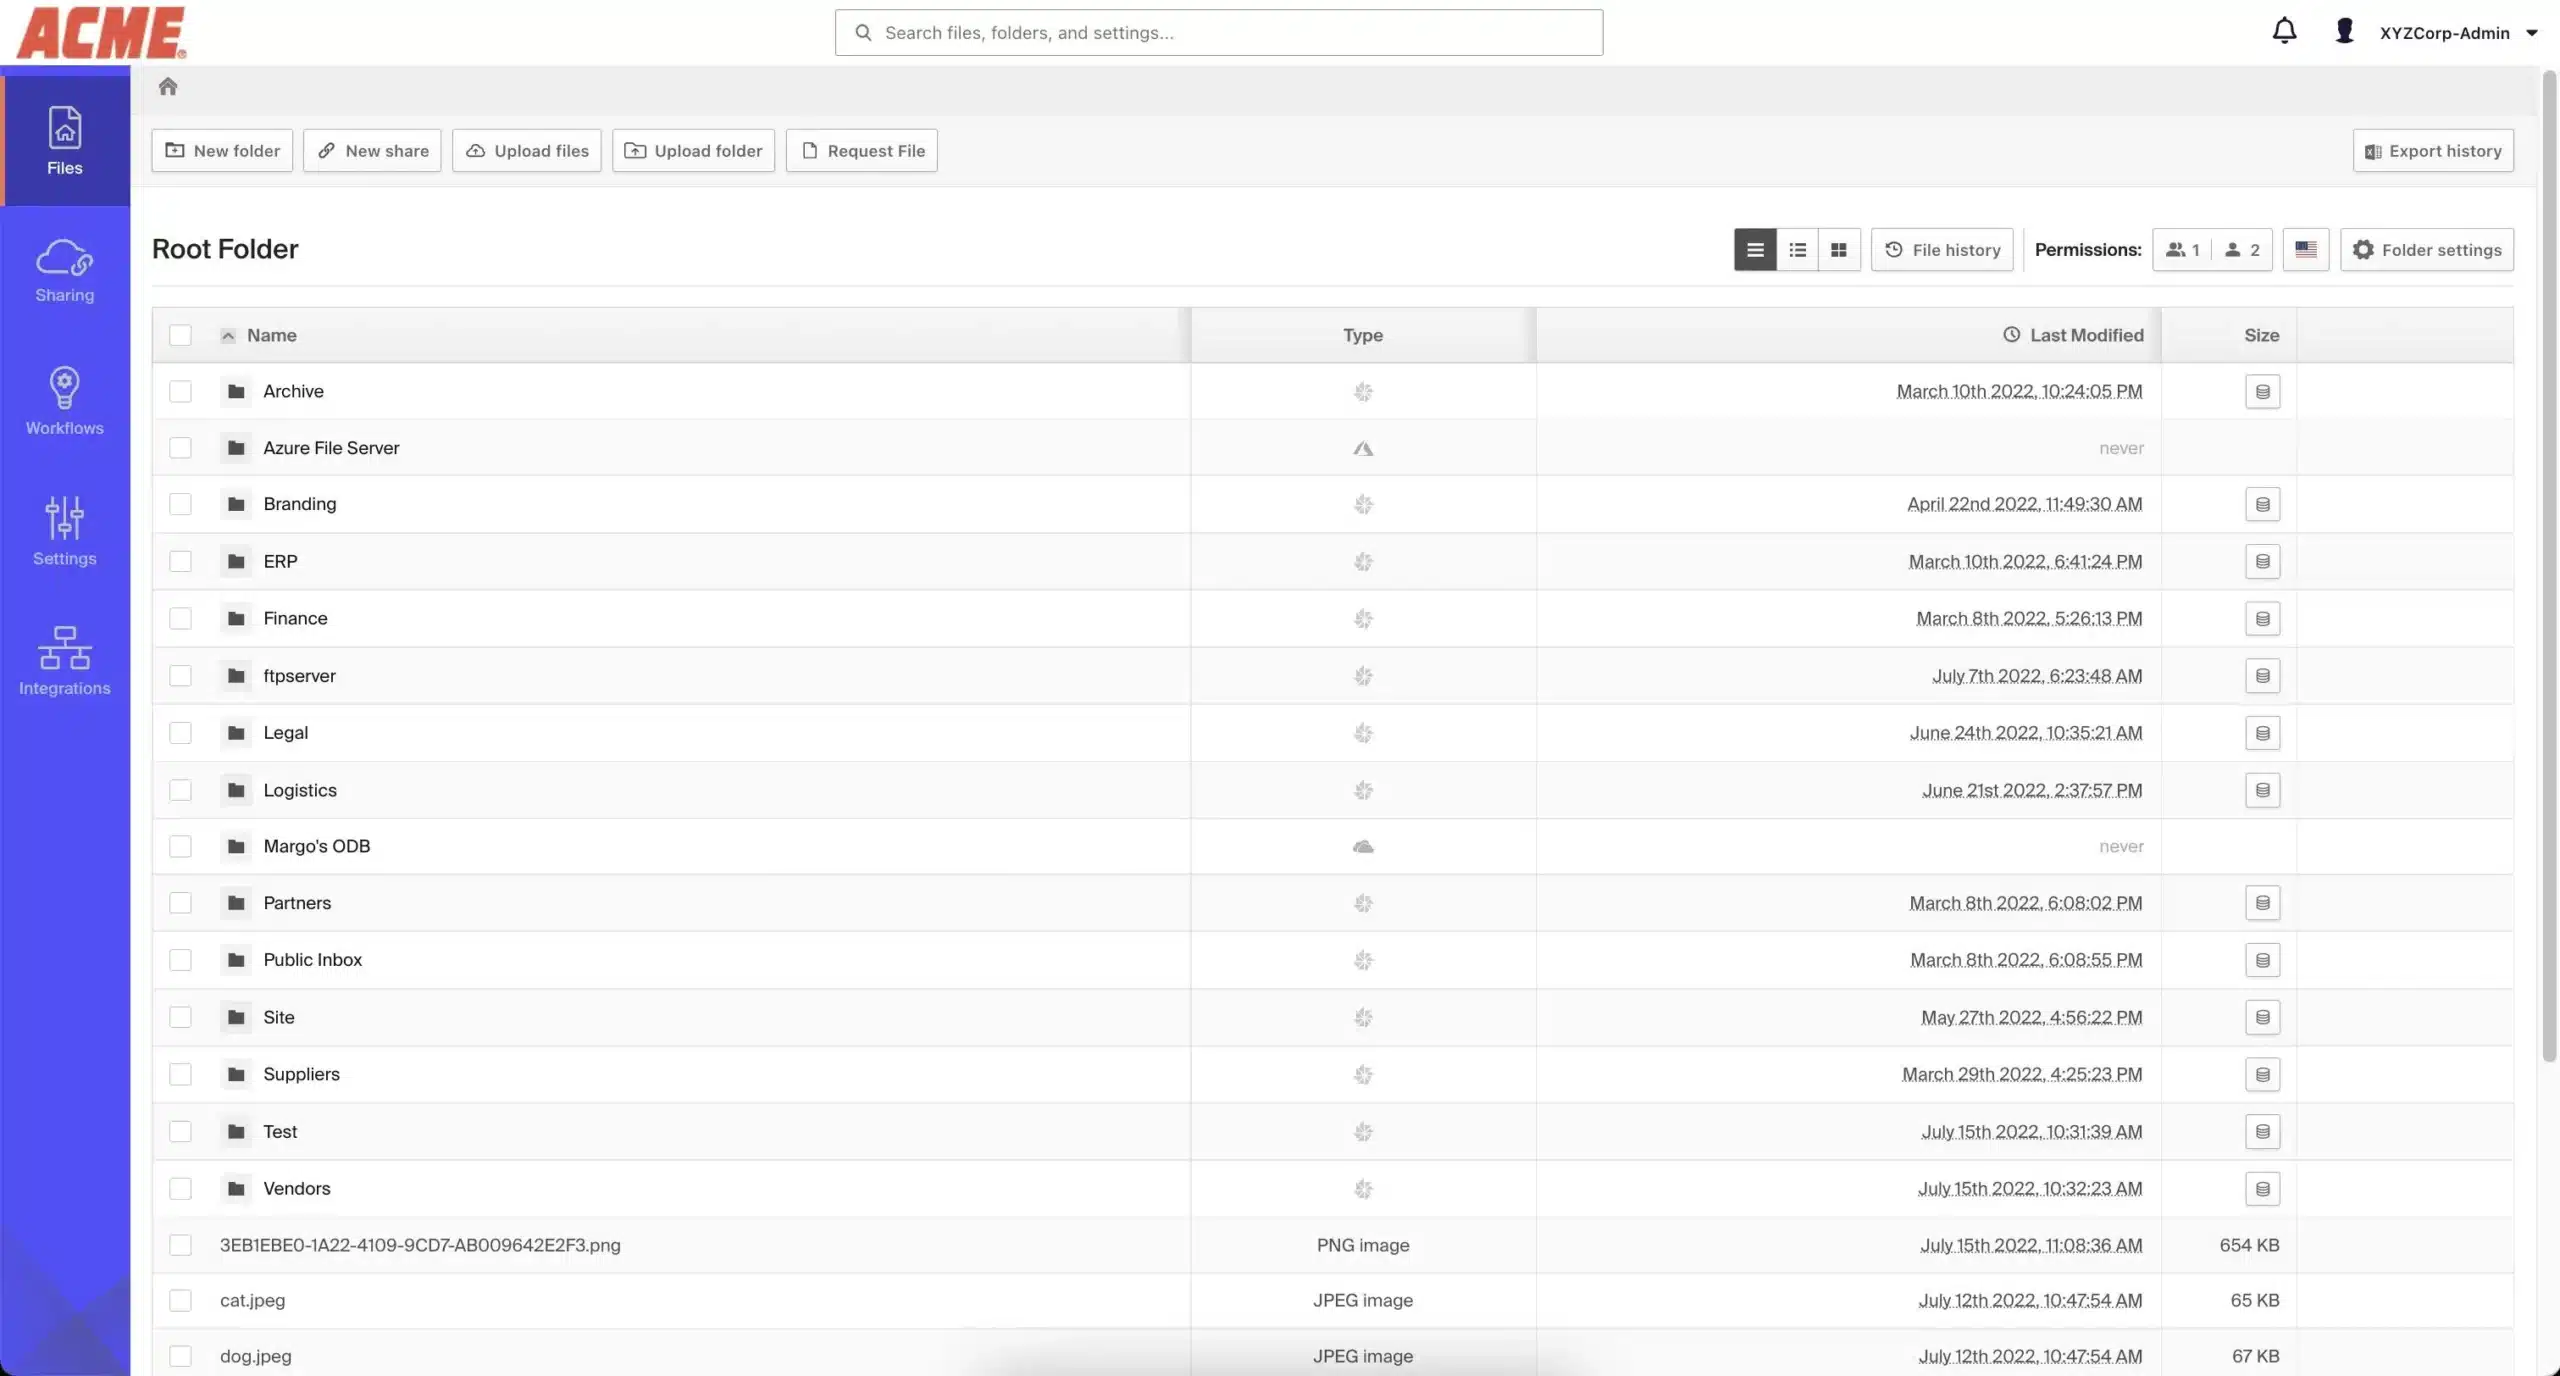Open the Public Inbox folder

tap(313, 960)
